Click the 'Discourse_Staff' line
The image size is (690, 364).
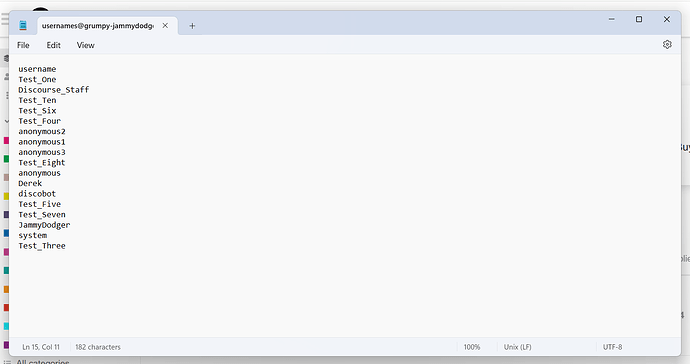pos(54,90)
